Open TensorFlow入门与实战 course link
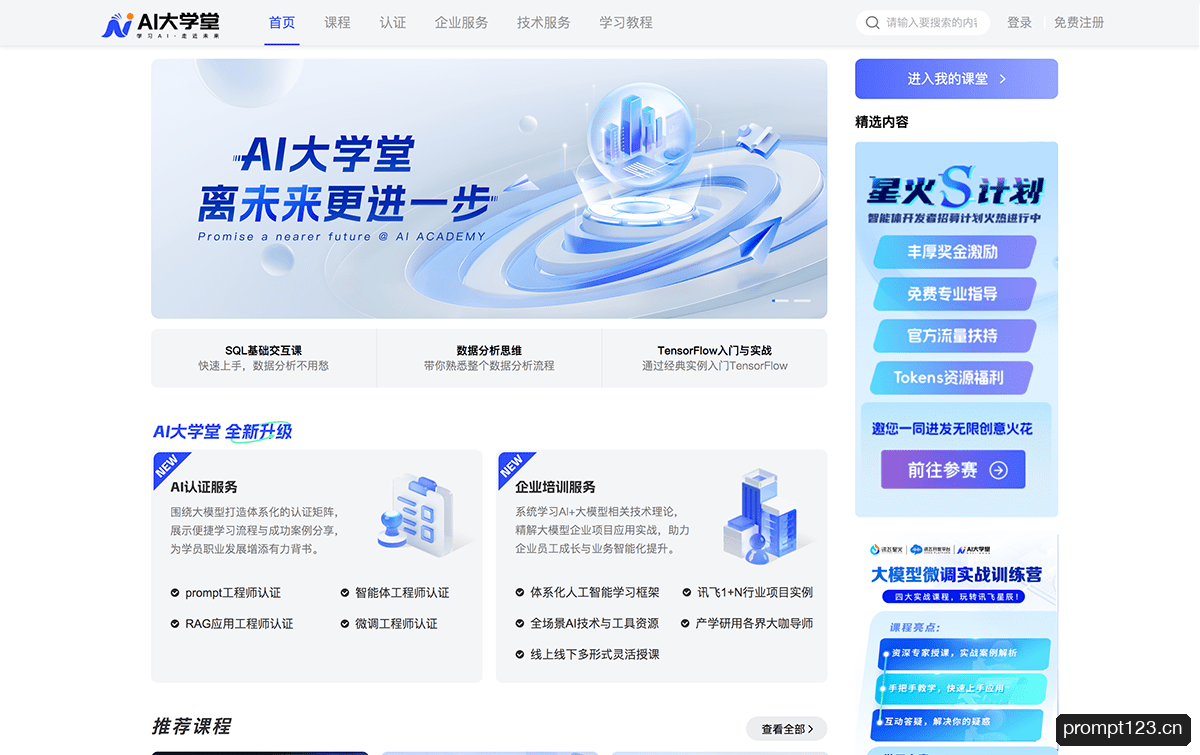The width and height of the screenshot is (1200, 755). 714,358
